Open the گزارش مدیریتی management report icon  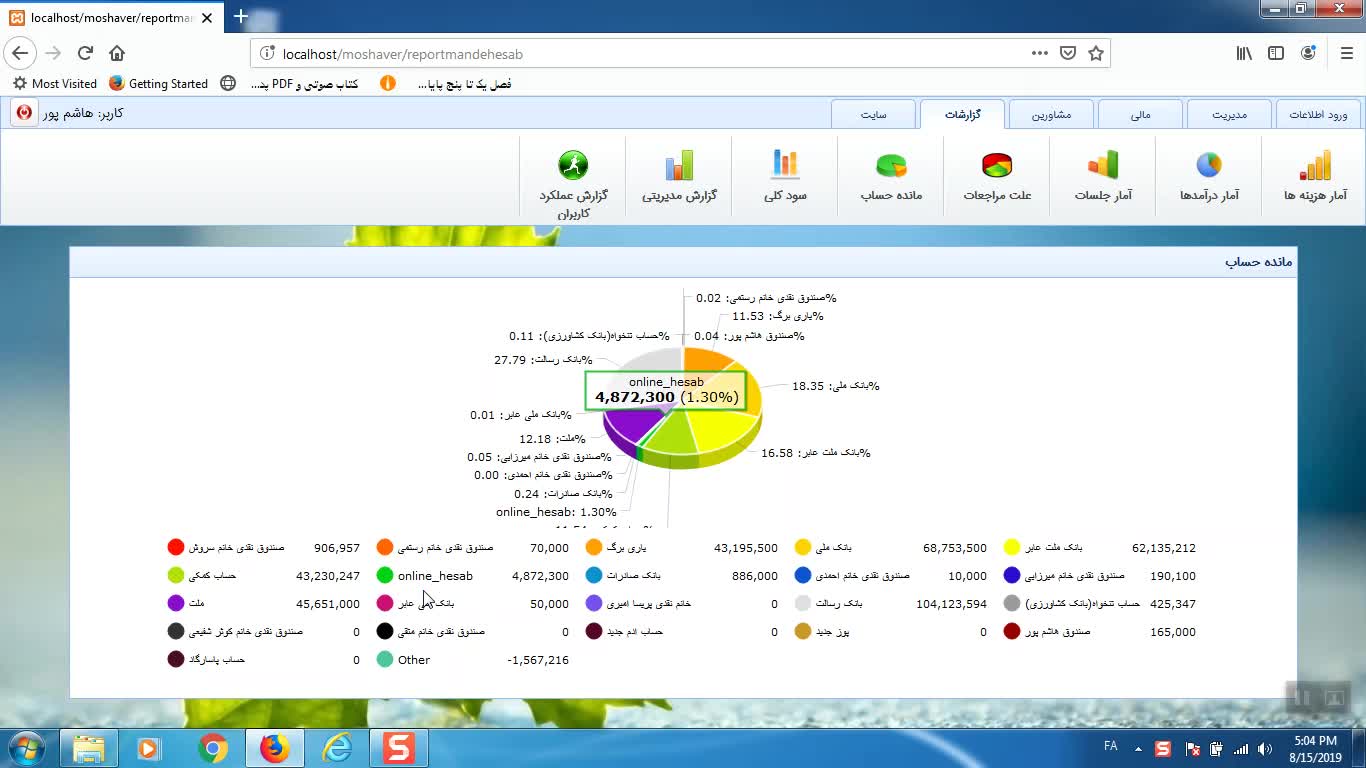tap(679, 166)
